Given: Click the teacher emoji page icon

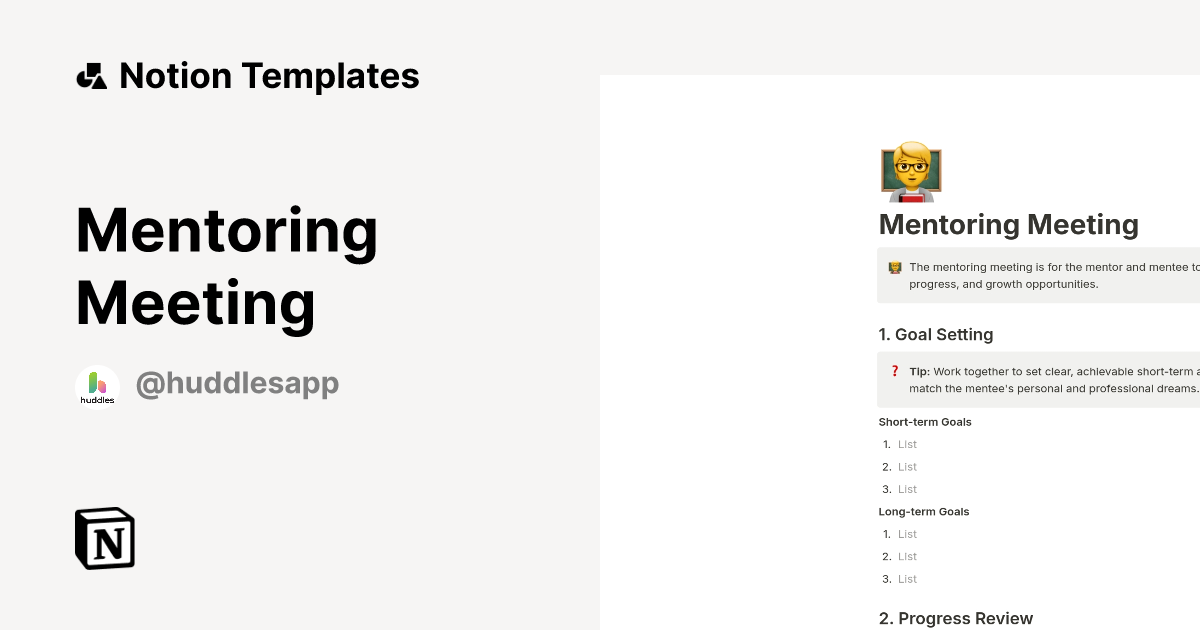Looking at the screenshot, I should [x=911, y=171].
